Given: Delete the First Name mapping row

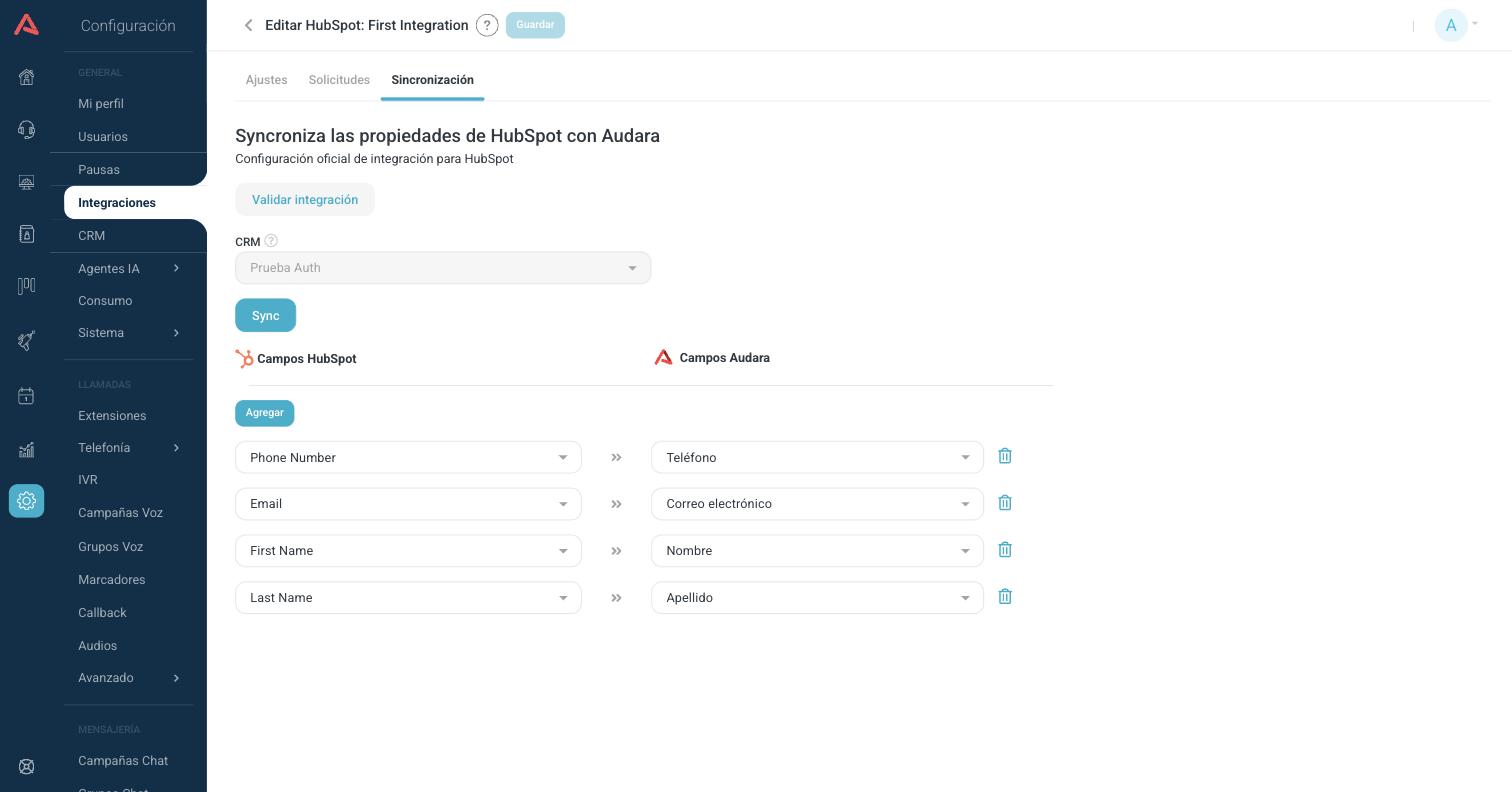Looking at the screenshot, I should pos(1005,550).
